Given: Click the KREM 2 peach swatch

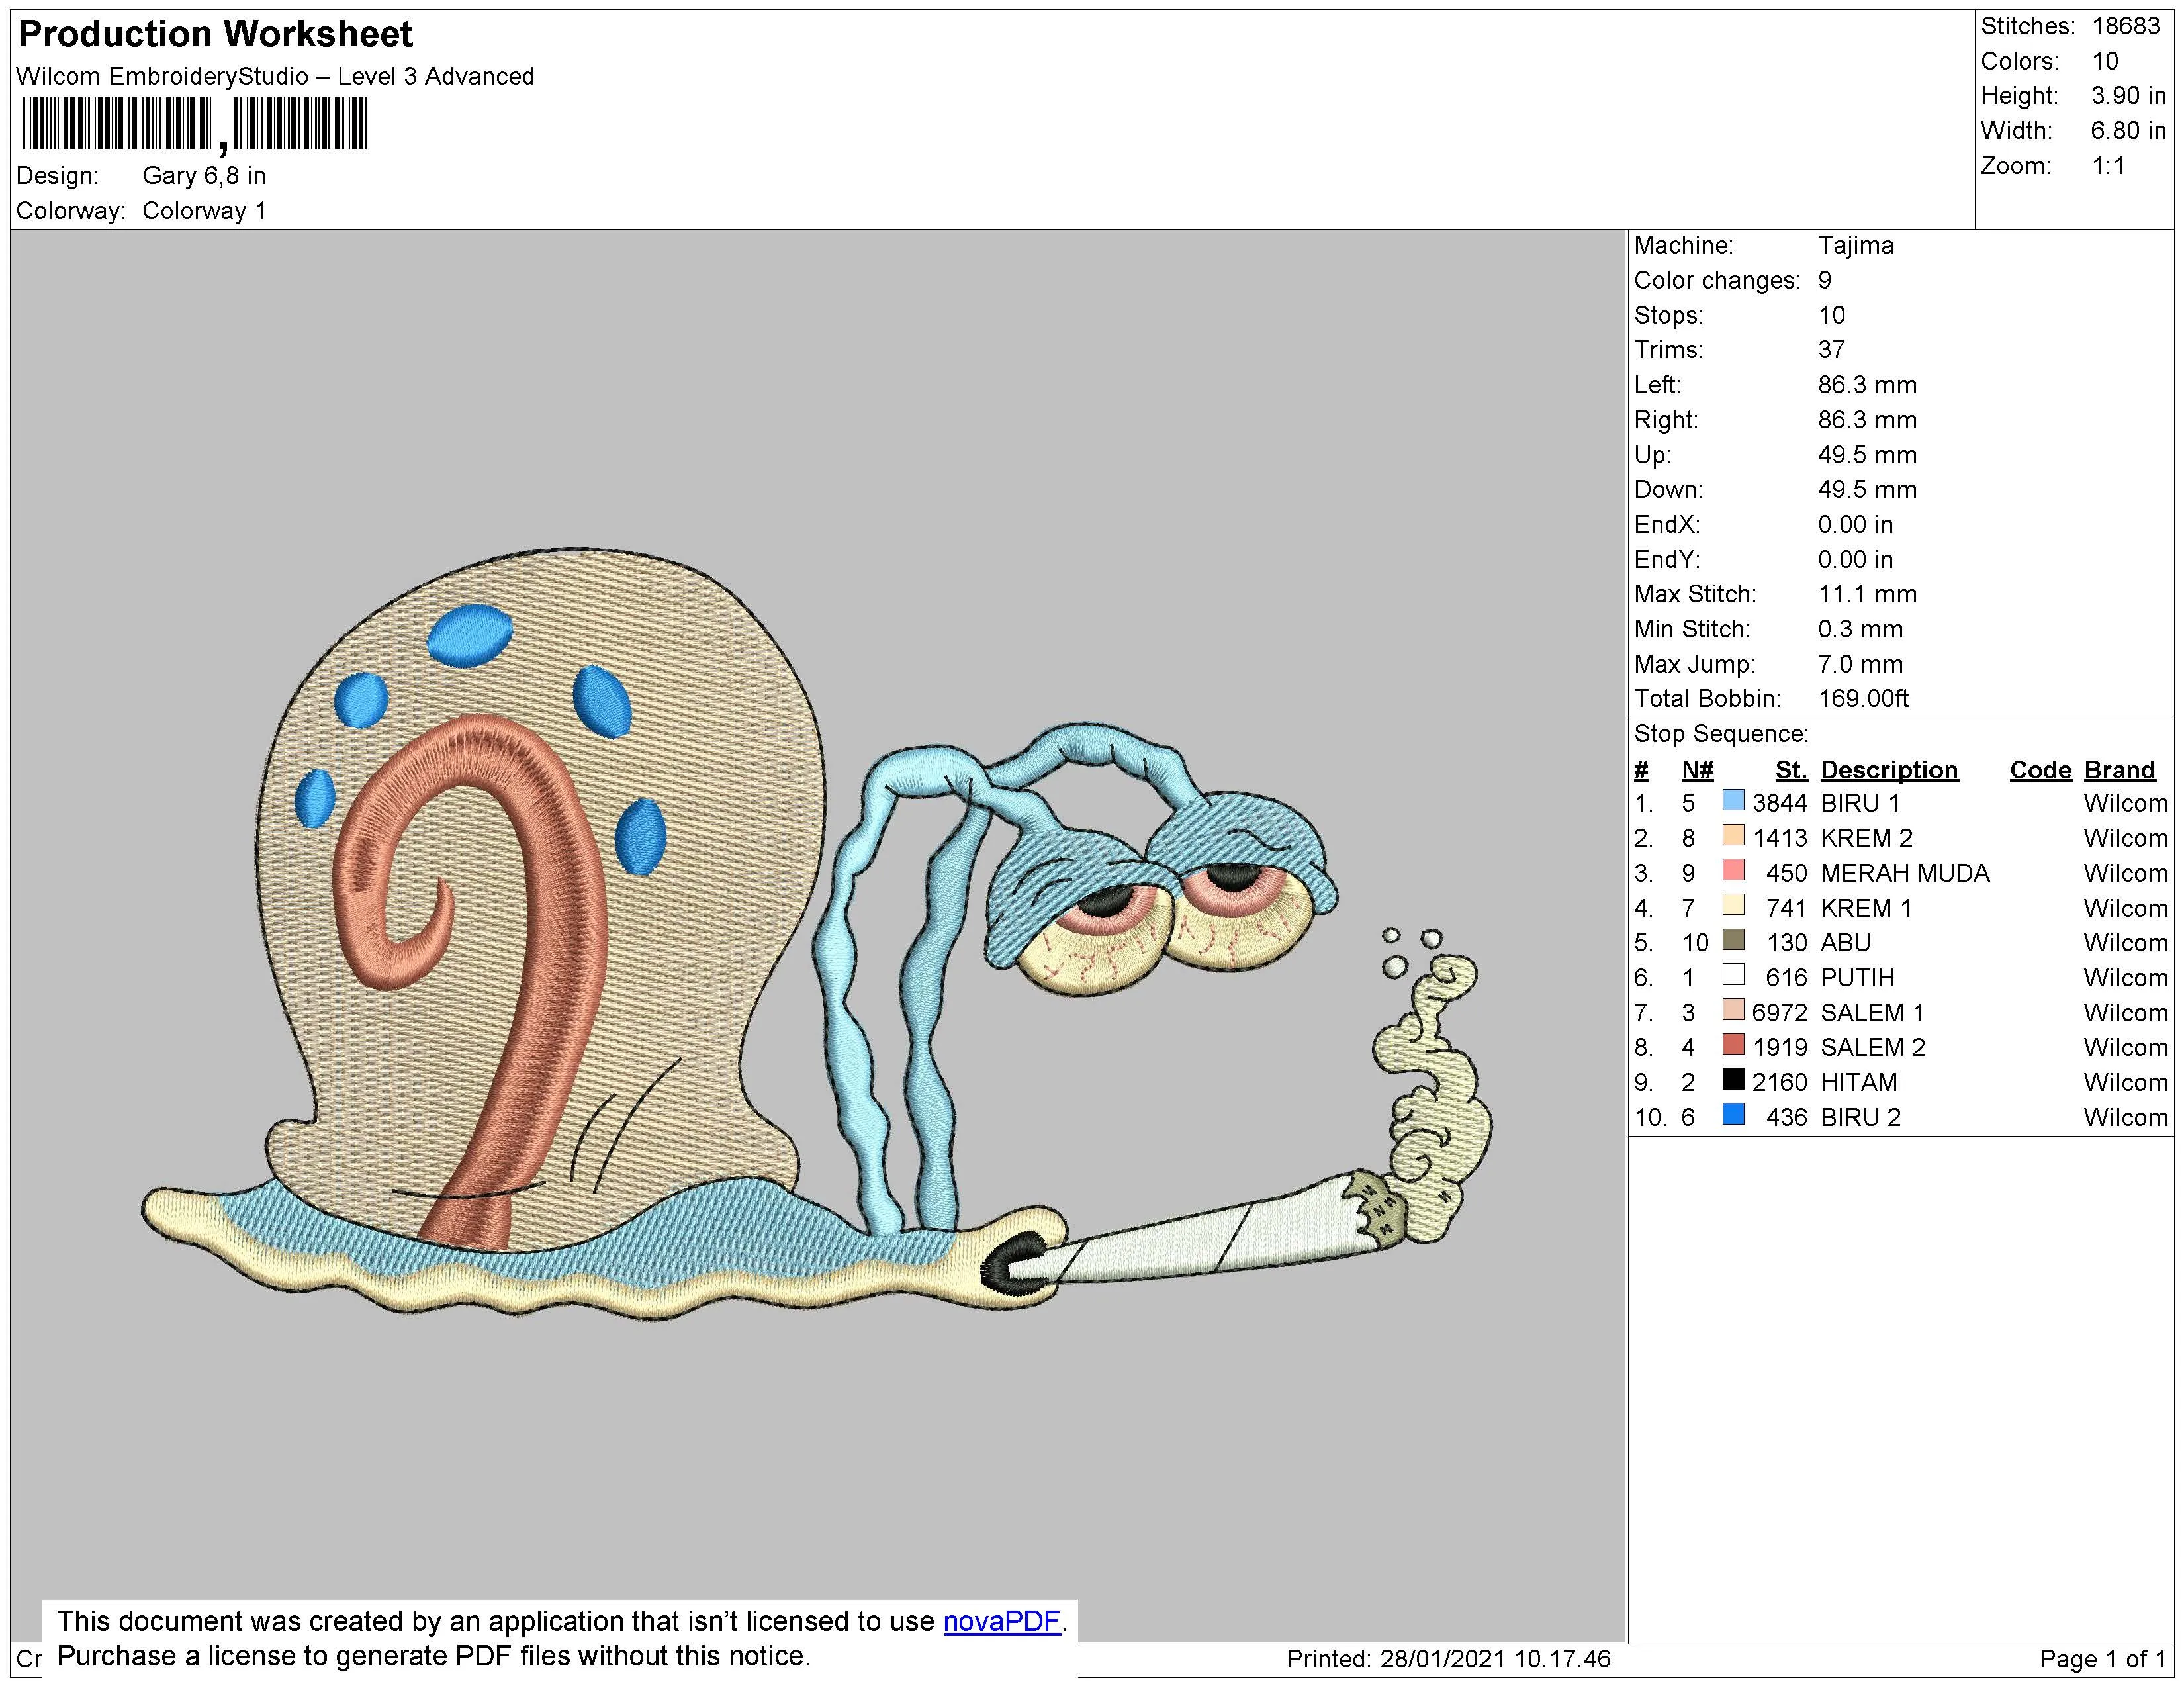Looking at the screenshot, I should [1733, 835].
